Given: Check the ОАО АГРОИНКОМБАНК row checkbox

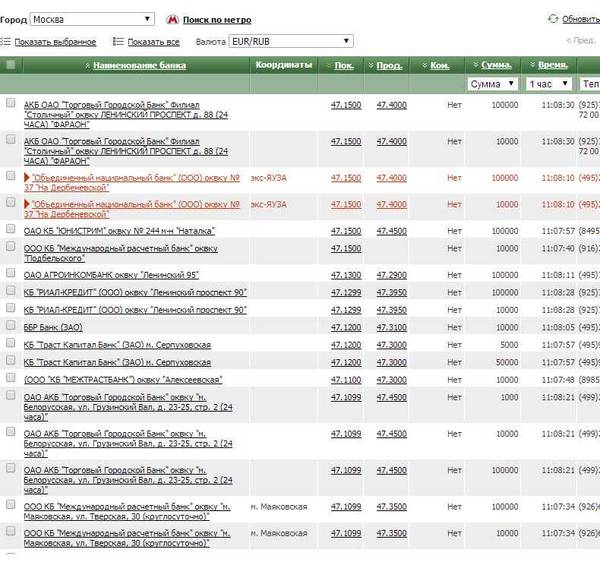Looking at the screenshot, I should point(11,273).
